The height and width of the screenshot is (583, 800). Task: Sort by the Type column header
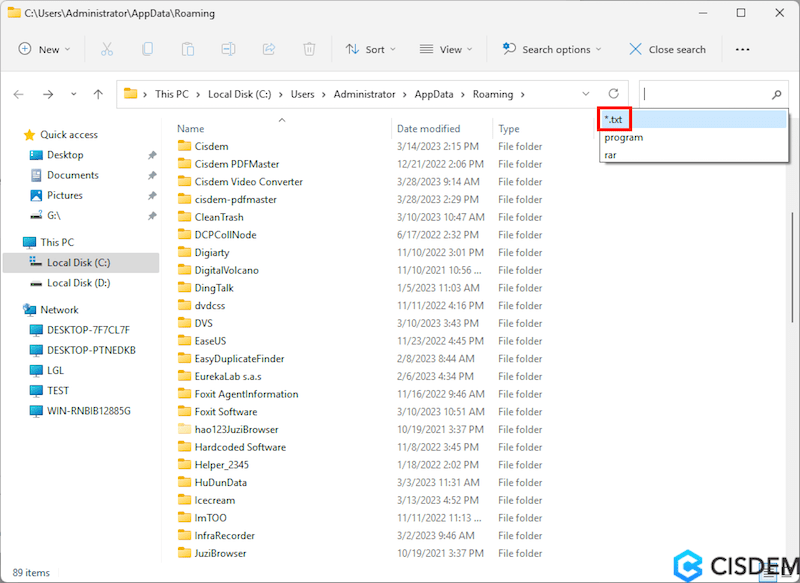click(x=509, y=129)
